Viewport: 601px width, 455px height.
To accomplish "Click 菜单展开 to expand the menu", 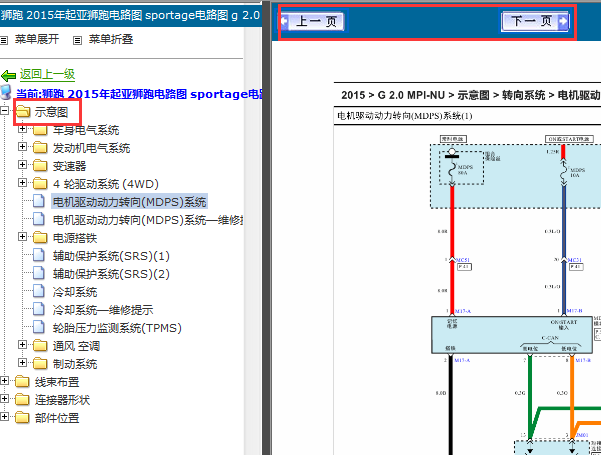I will coord(37,39).
